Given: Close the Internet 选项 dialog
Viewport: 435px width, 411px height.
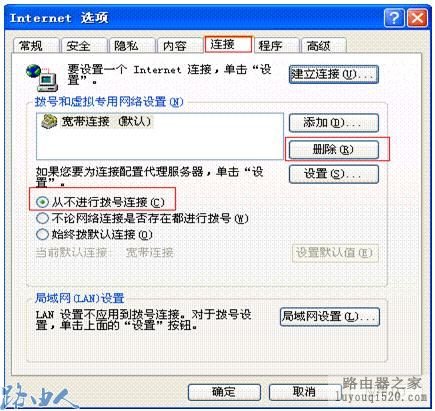Looking at the screenshot, I should (x=417, y=18).
